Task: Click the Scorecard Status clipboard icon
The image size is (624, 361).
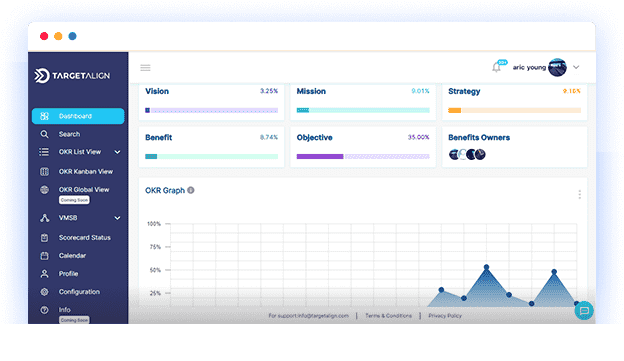Action: click(45, 238)
